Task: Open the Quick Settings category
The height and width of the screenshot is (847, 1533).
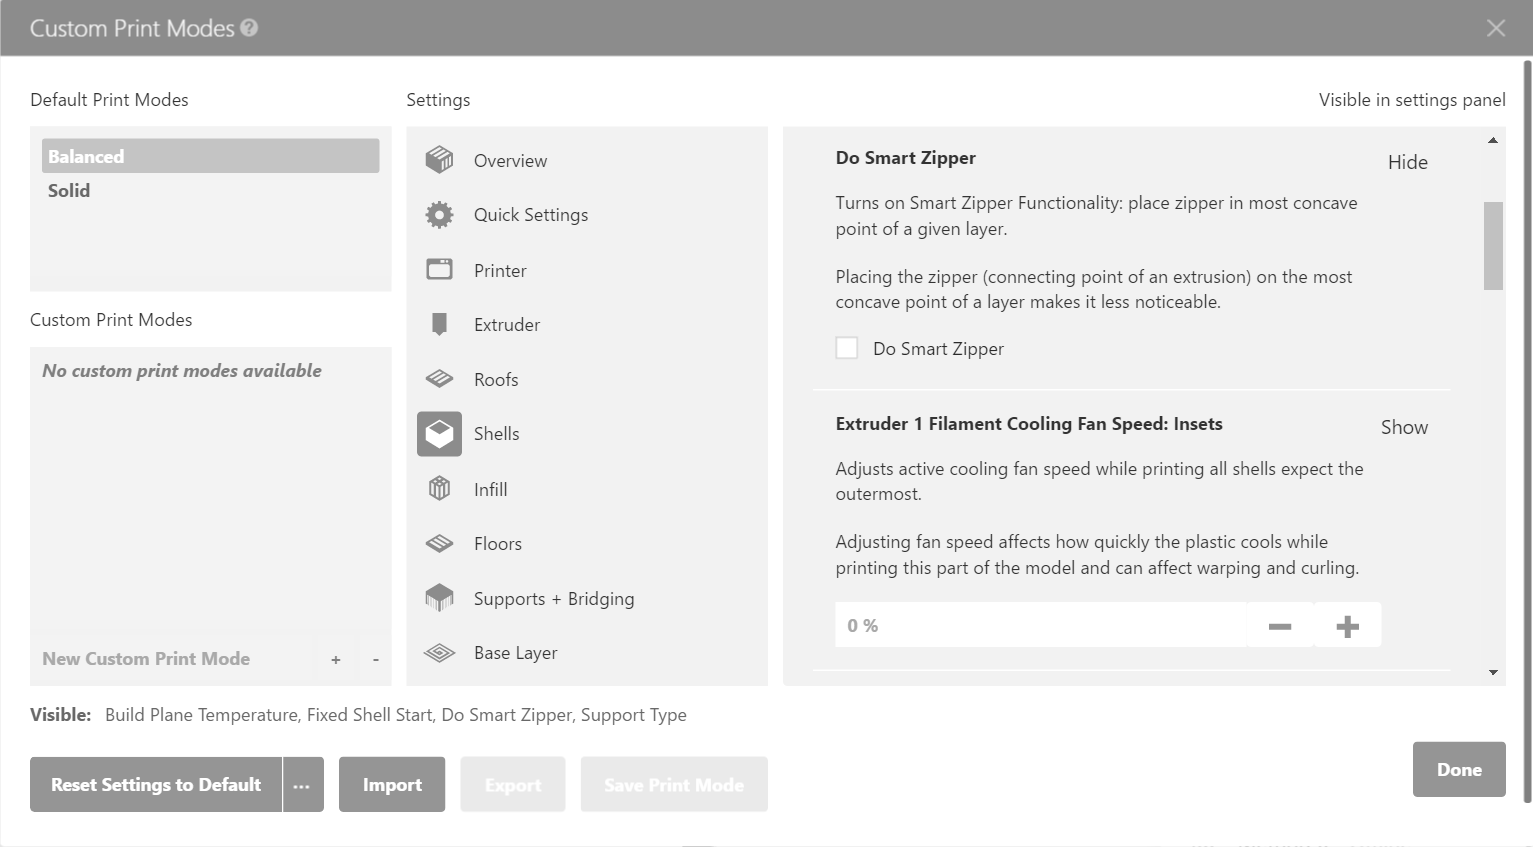Action: click(531, 215)
